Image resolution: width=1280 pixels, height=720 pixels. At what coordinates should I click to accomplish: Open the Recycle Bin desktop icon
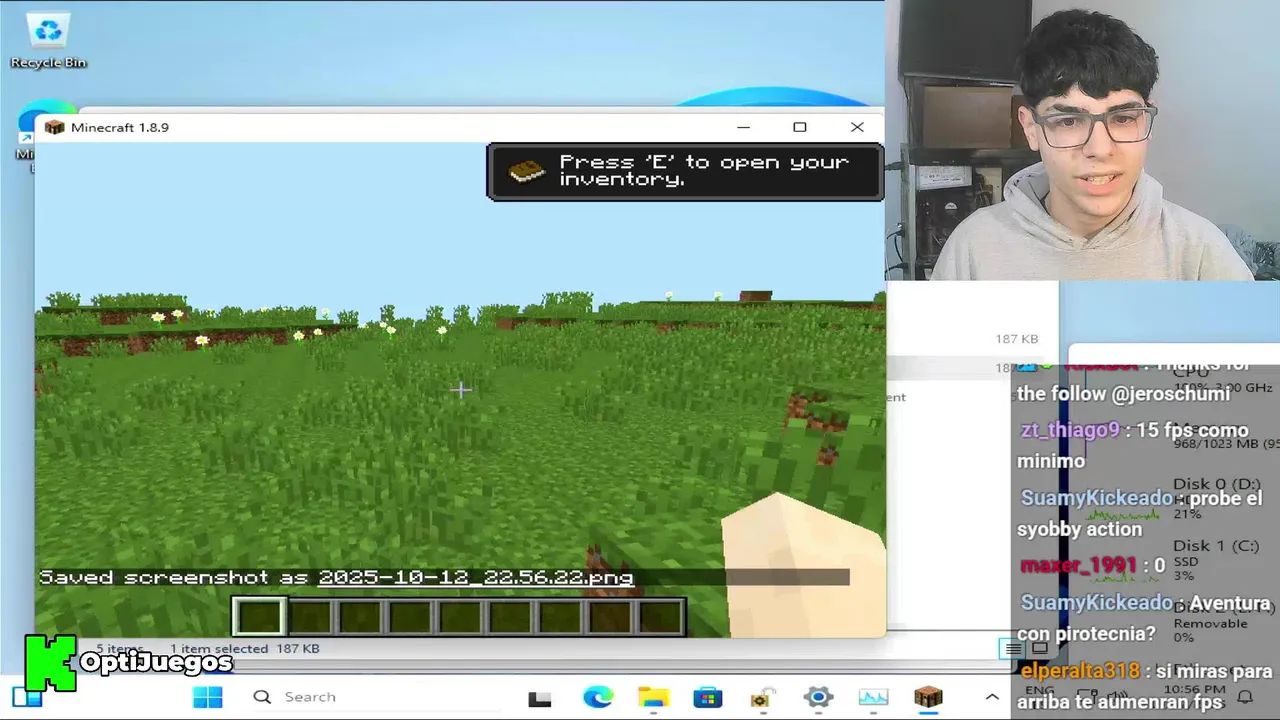click(48, 40)
